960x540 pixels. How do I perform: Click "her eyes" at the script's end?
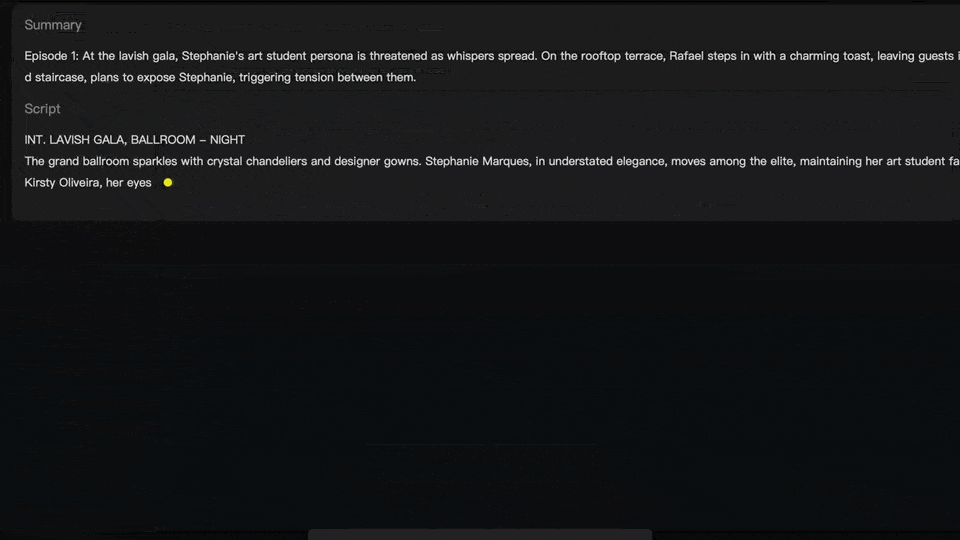[129, 183]
